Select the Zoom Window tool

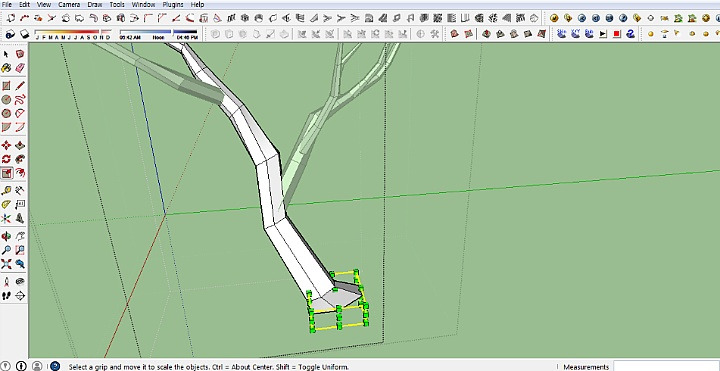point(20,250)
